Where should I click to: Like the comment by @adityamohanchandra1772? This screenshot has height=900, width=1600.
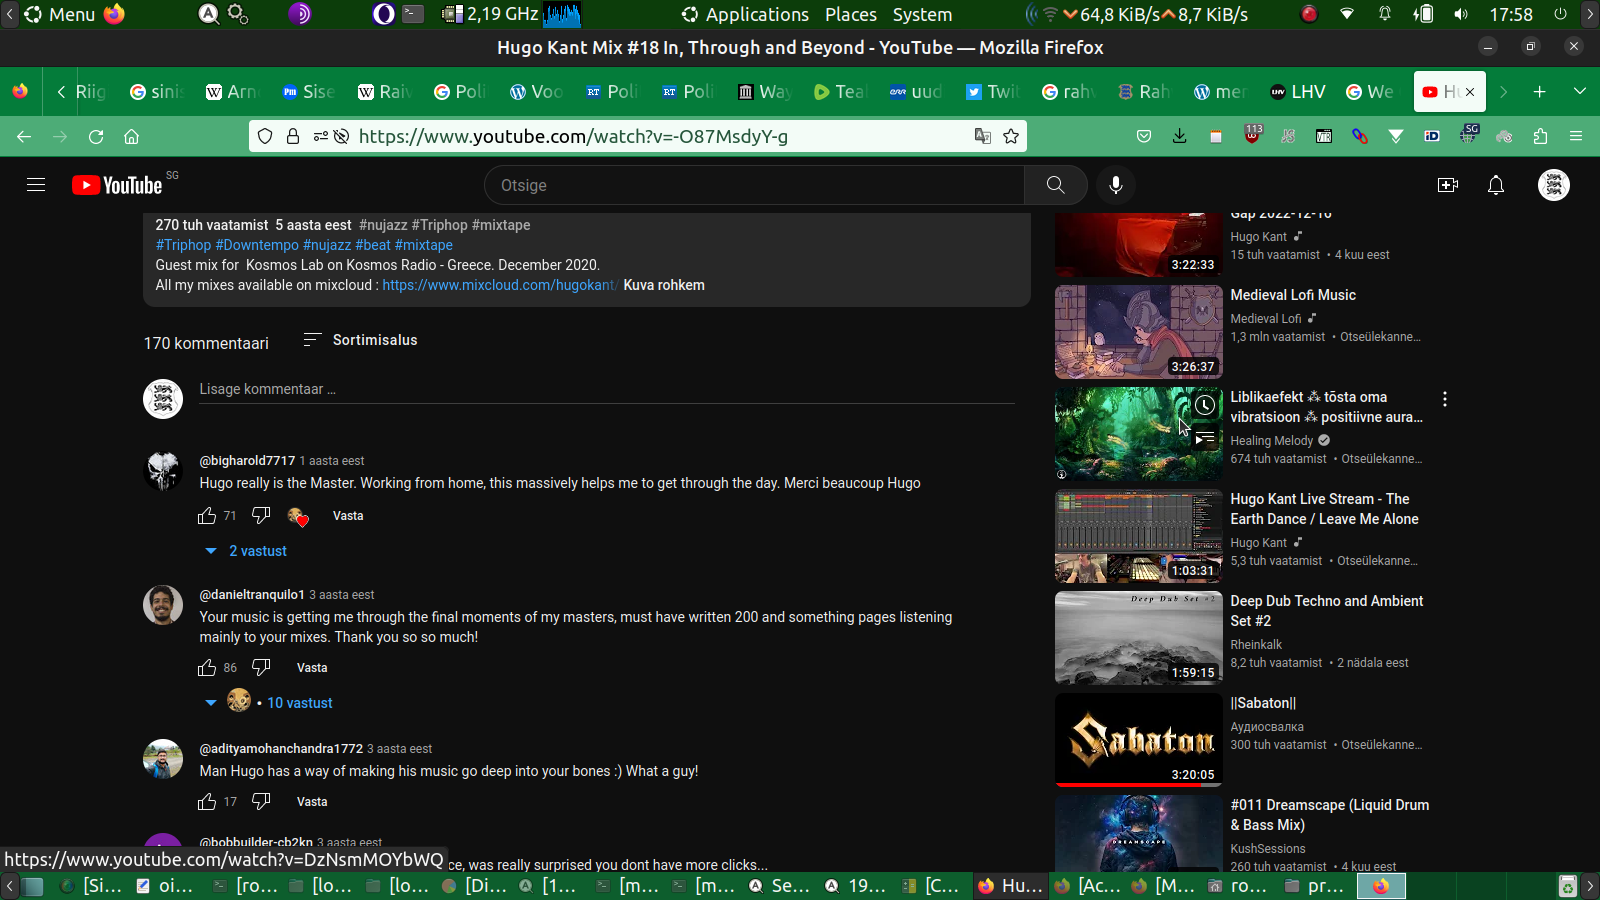point(207,802)
